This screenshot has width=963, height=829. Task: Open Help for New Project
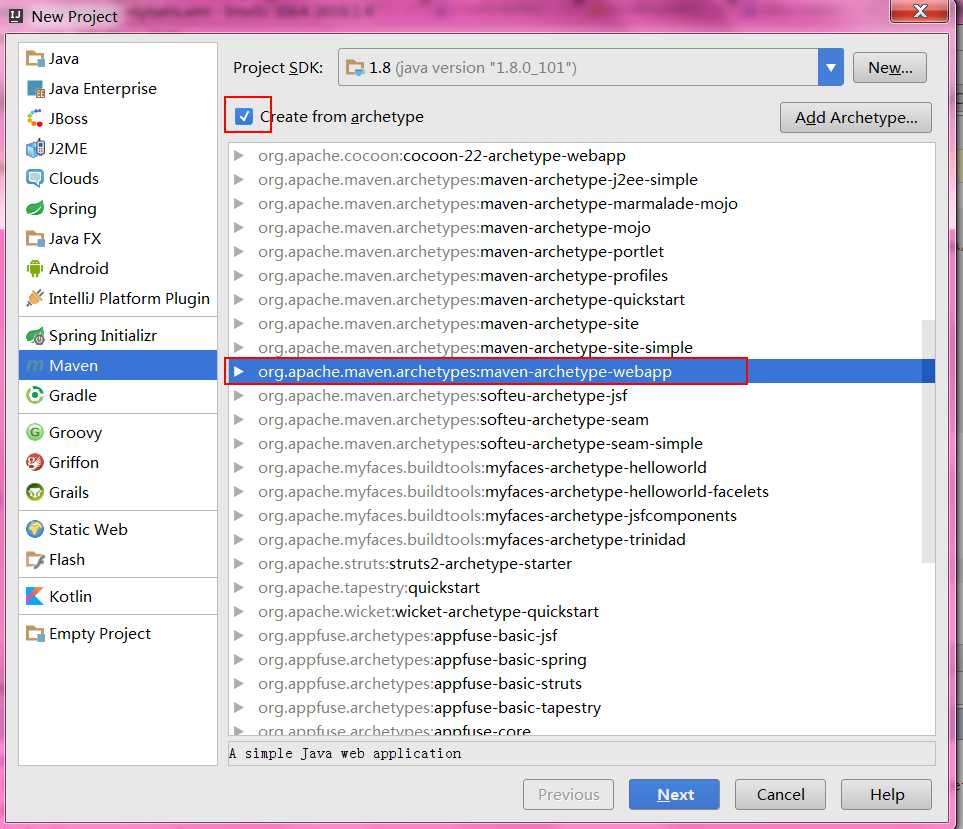[886, 795]
